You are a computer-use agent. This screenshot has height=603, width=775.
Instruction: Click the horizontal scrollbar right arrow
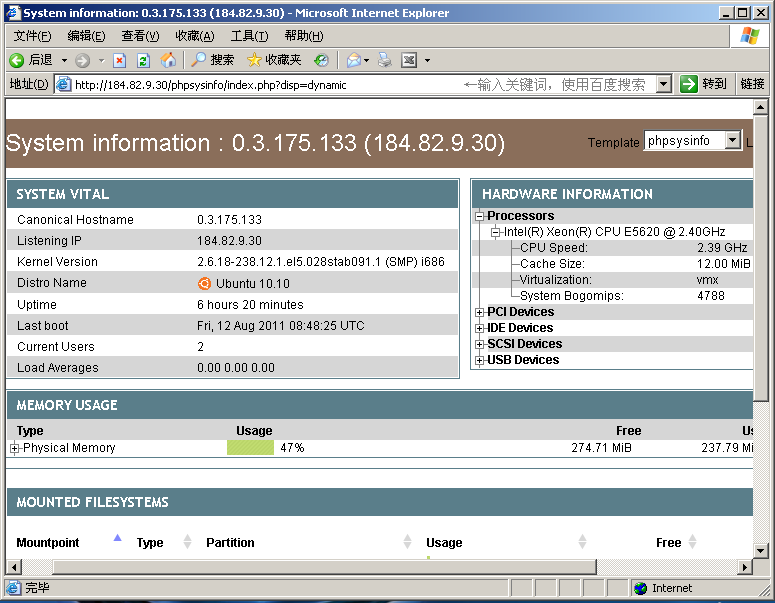(745, 566)
